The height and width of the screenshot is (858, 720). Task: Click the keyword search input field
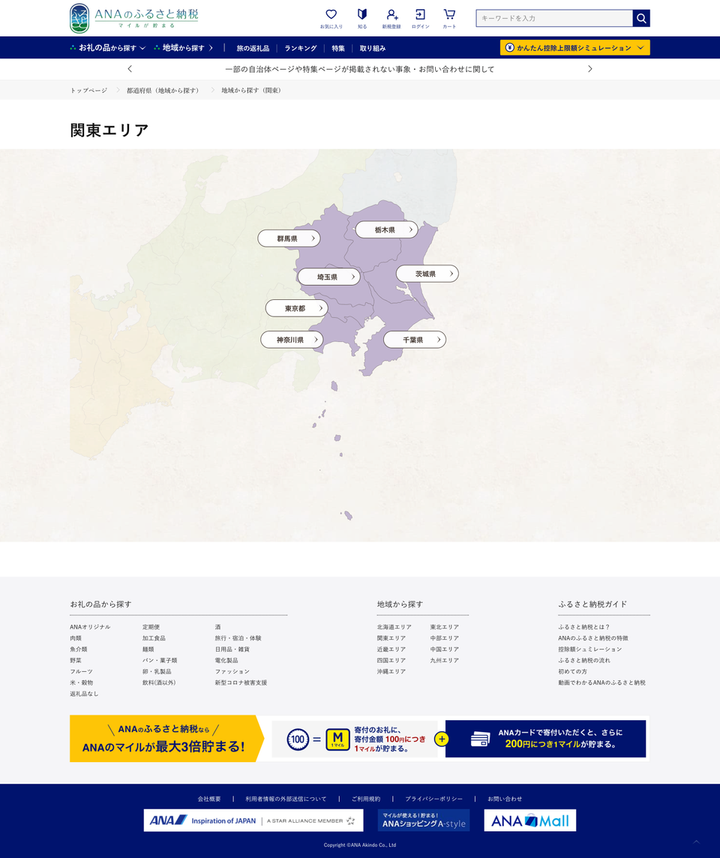tap(554, 18)
